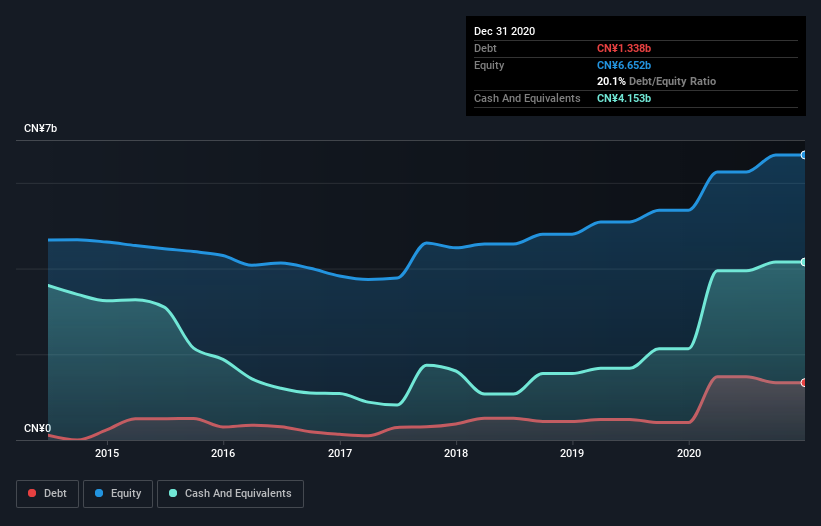Click the CN¥0 y-axis label
This screenshot has height=526, width=821.
(x=38, y=428)
